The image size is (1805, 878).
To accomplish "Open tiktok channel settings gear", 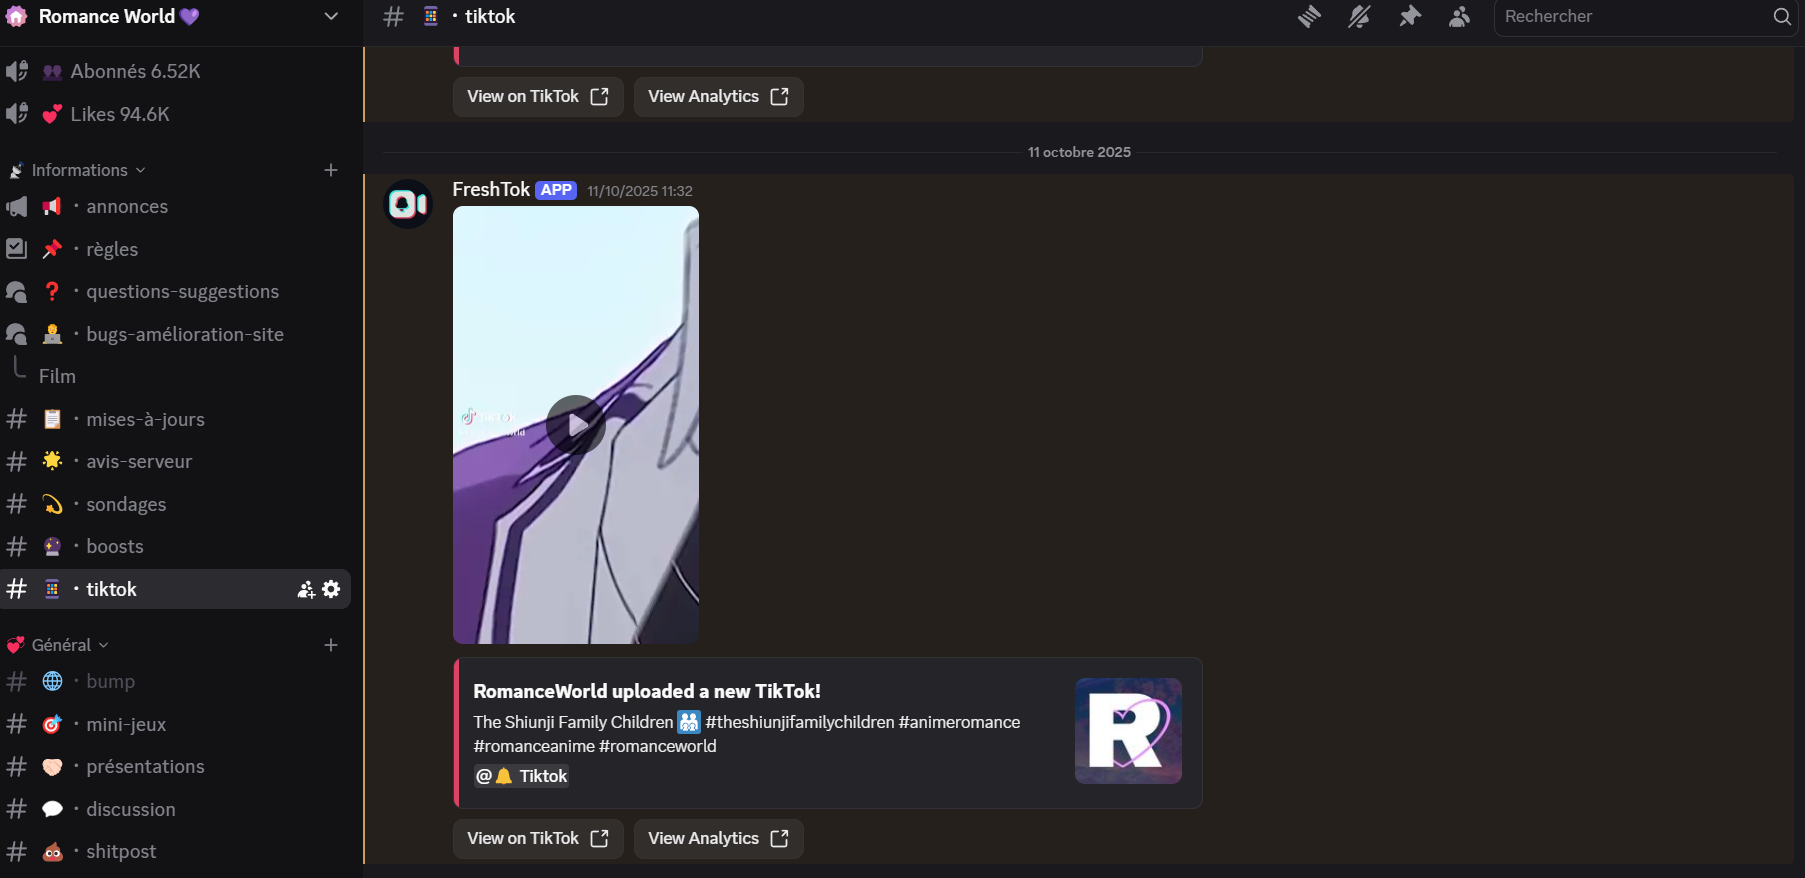I will (332, 589).
